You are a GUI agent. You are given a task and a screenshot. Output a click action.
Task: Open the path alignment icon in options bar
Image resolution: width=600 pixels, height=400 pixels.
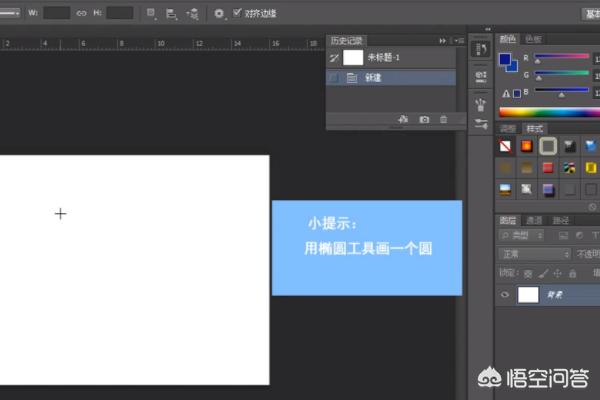tap(171, 14)
